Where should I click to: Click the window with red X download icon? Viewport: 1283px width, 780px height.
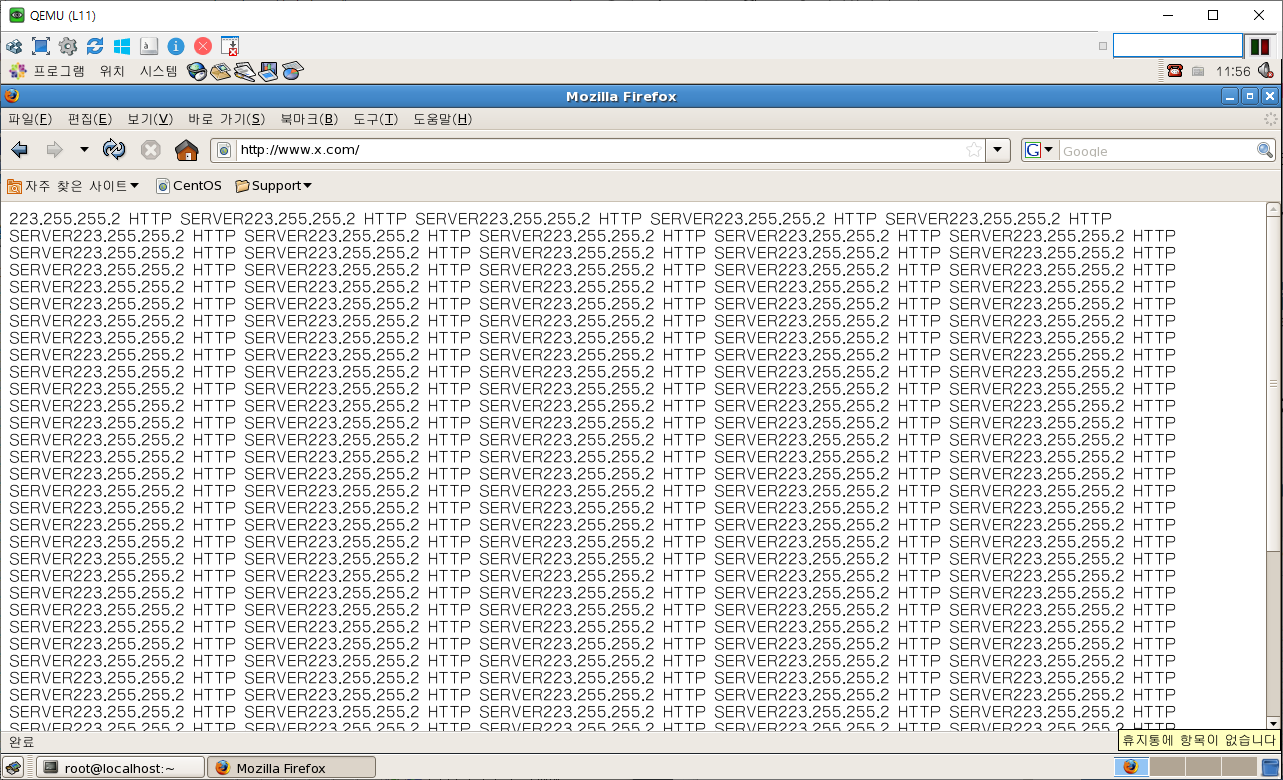point(230,46)
